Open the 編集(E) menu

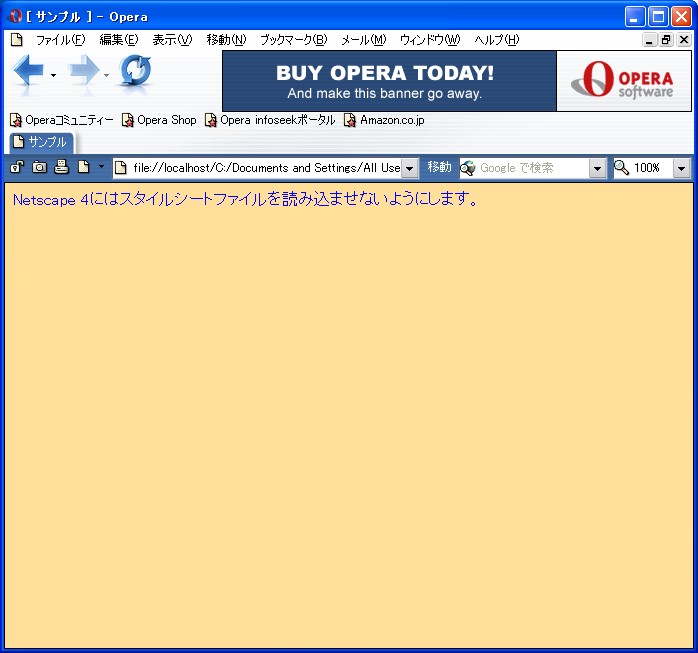119,40
